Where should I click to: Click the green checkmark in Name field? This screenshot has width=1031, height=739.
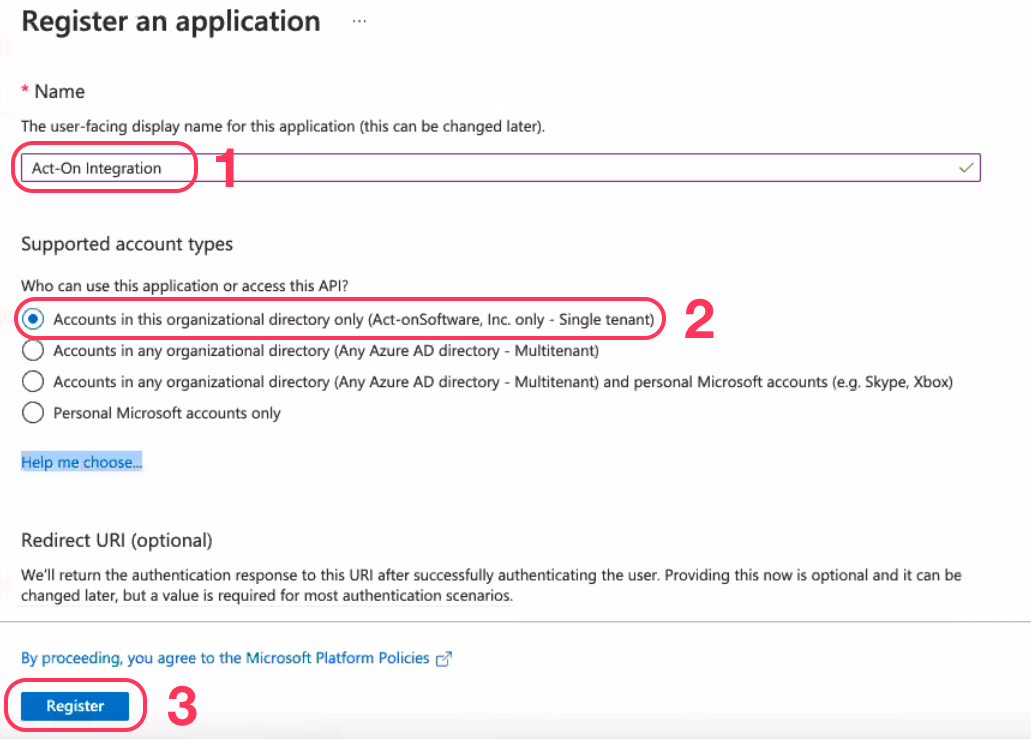point(966,168)
